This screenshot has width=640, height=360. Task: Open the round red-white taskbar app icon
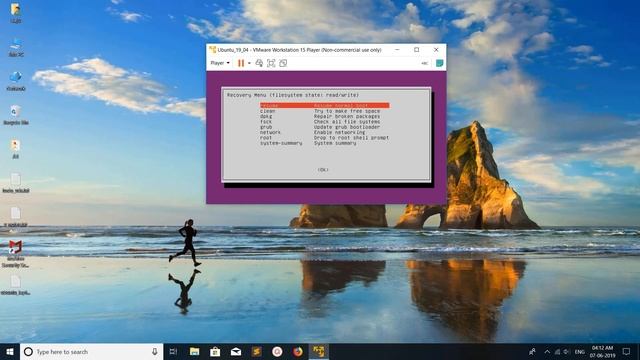(x=277, y=351)
